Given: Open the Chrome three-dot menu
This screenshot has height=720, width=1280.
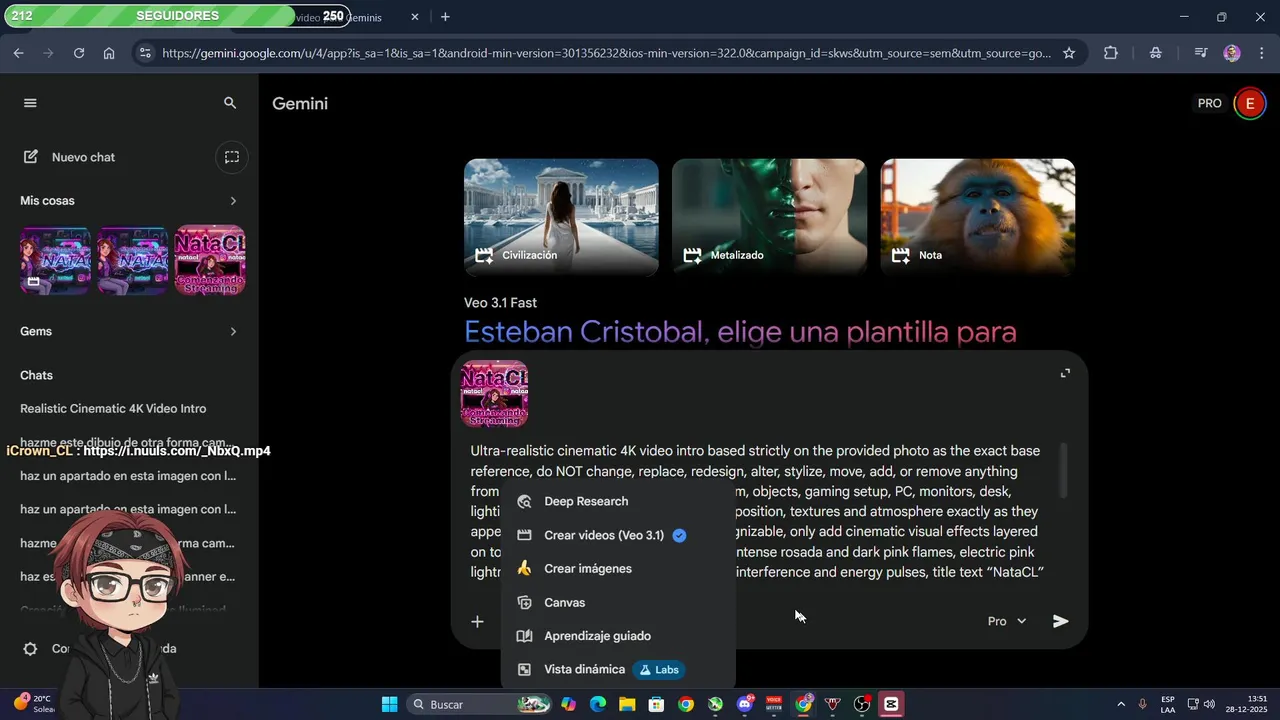Looking at the screenshot, I should tap(1261, 53).
